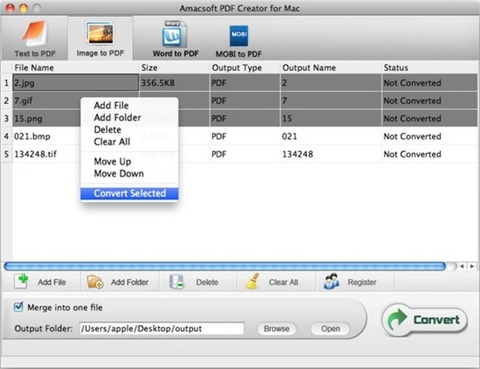
Task: Click the Open output folder button
Action: click(x=330, y=329)
